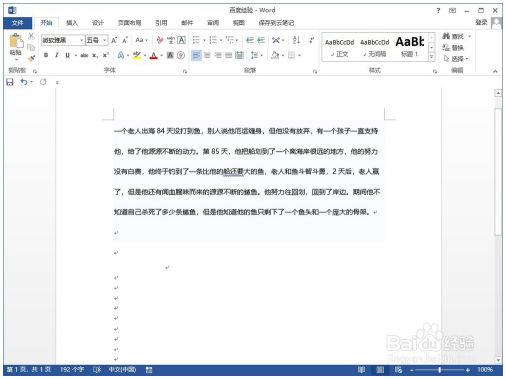The image size is (506, 379).
Task: Open the Word help question mark
Action: coord(438,11)
